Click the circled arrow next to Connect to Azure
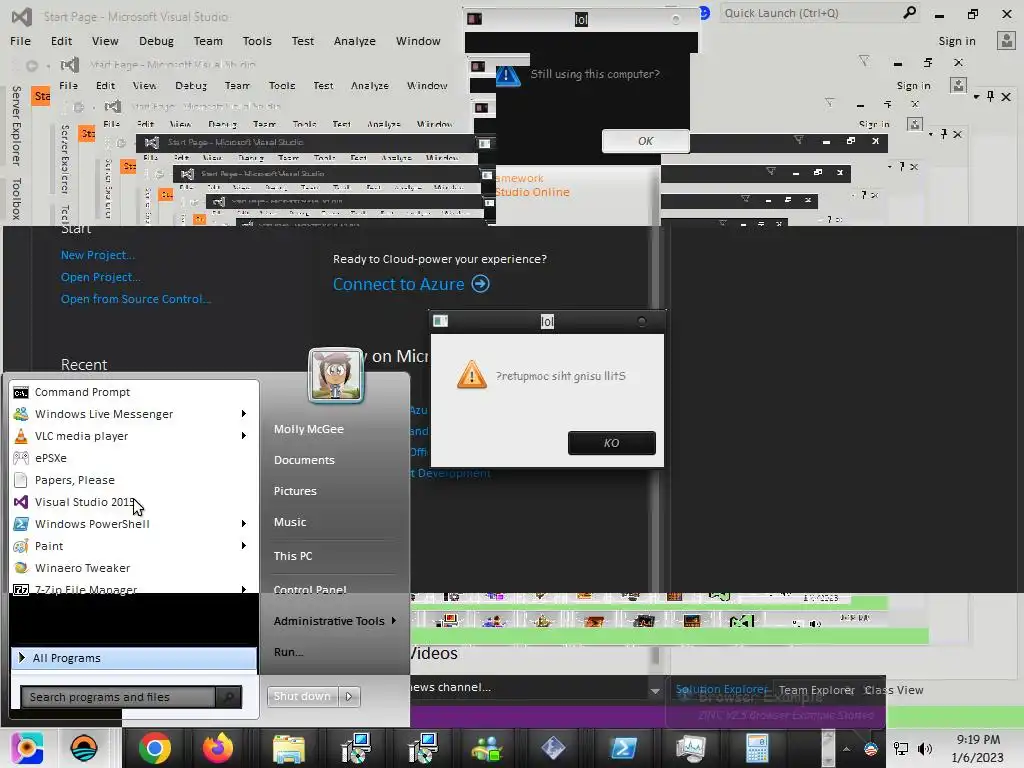 pos(481,284)
